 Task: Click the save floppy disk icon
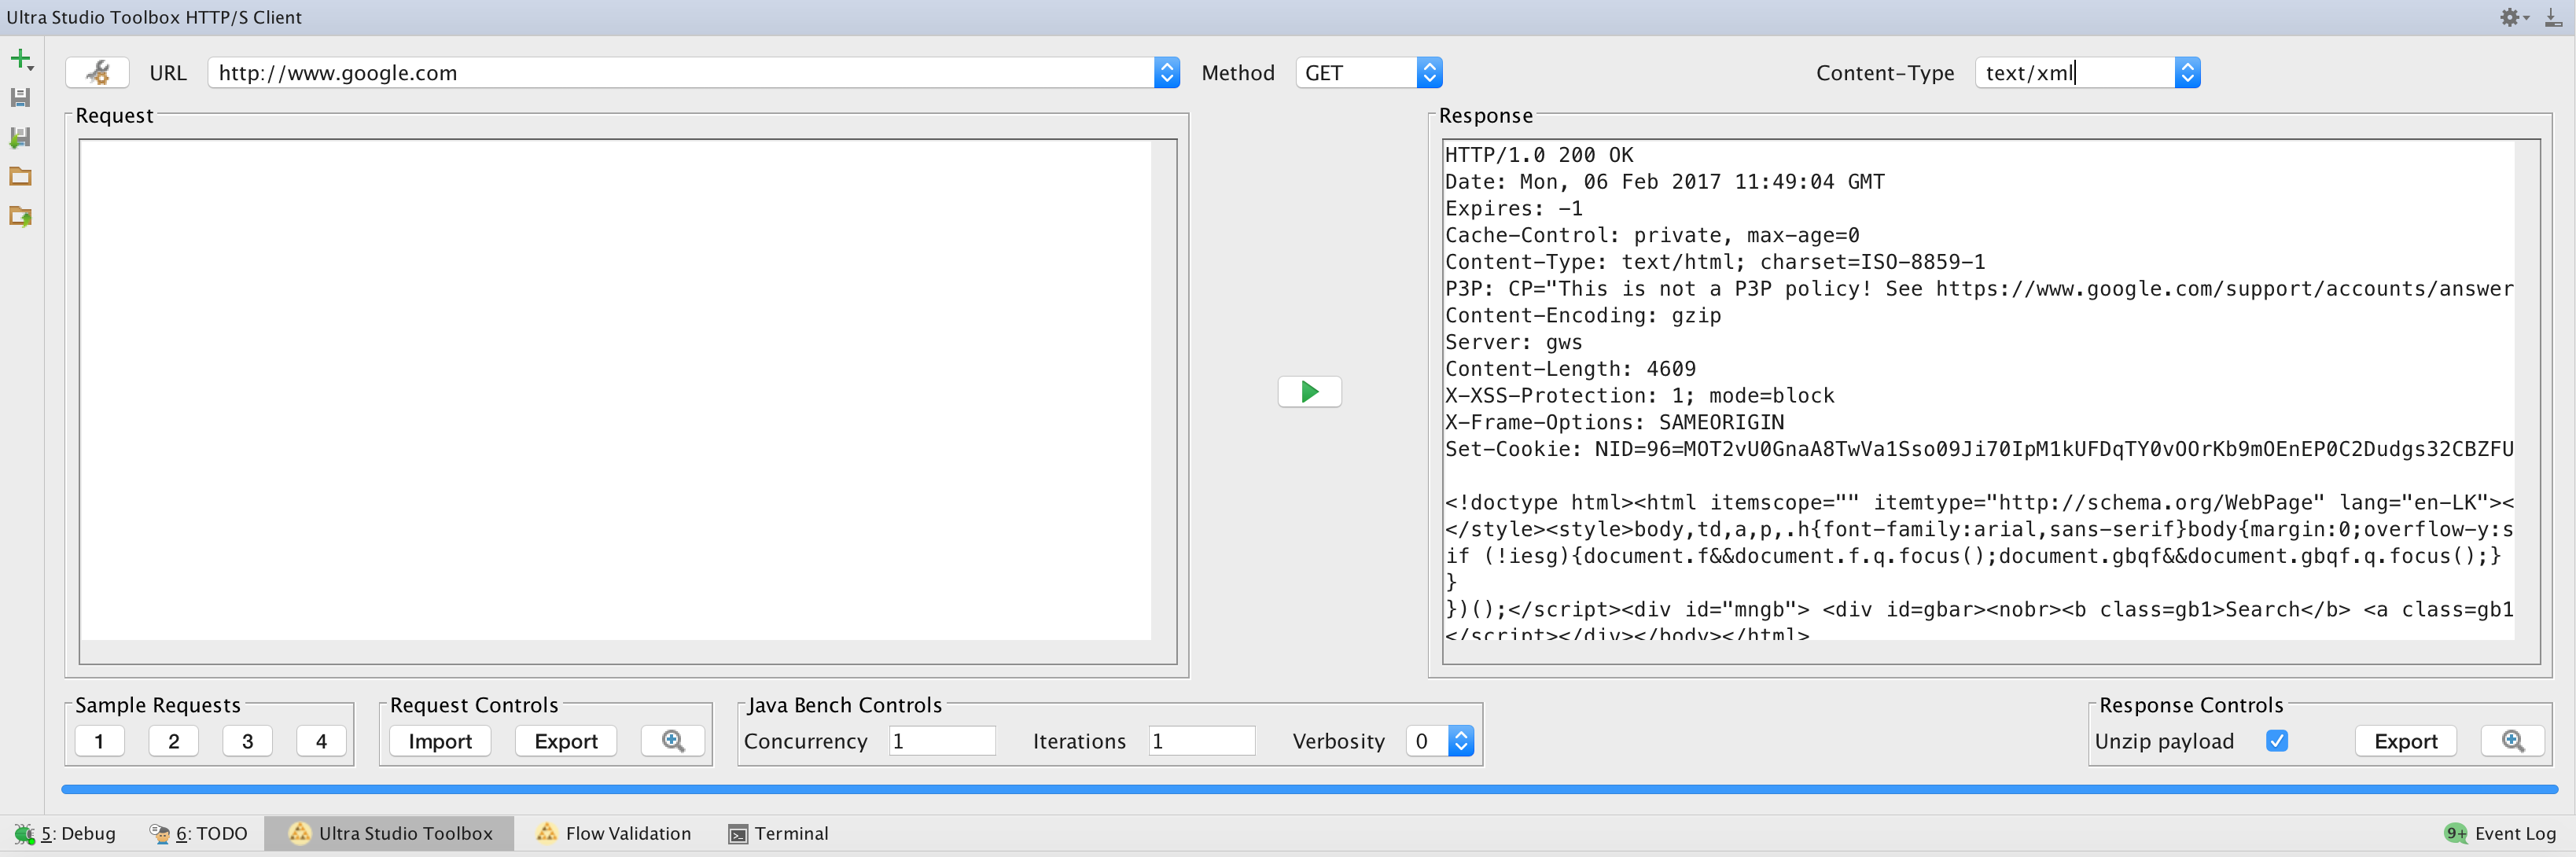pos(20,97)
